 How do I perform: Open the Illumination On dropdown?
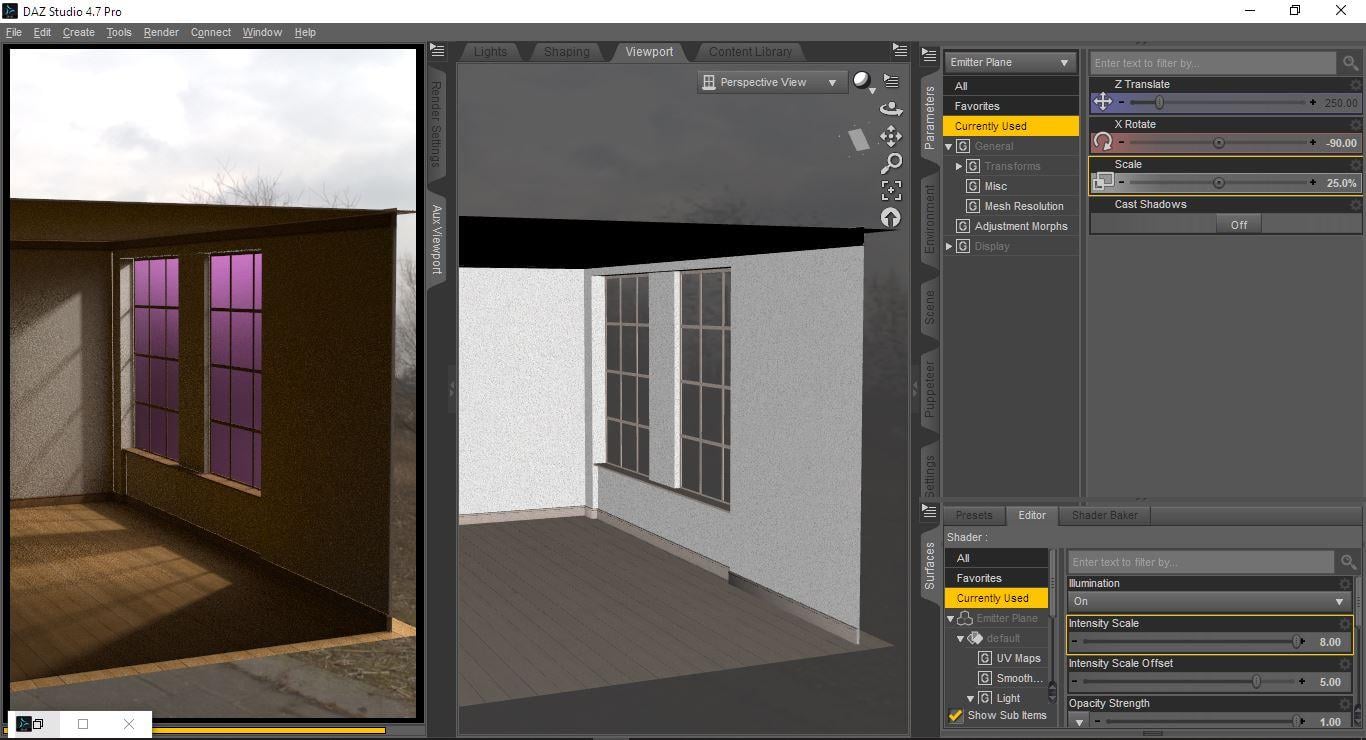click(x=1210, y=602)
